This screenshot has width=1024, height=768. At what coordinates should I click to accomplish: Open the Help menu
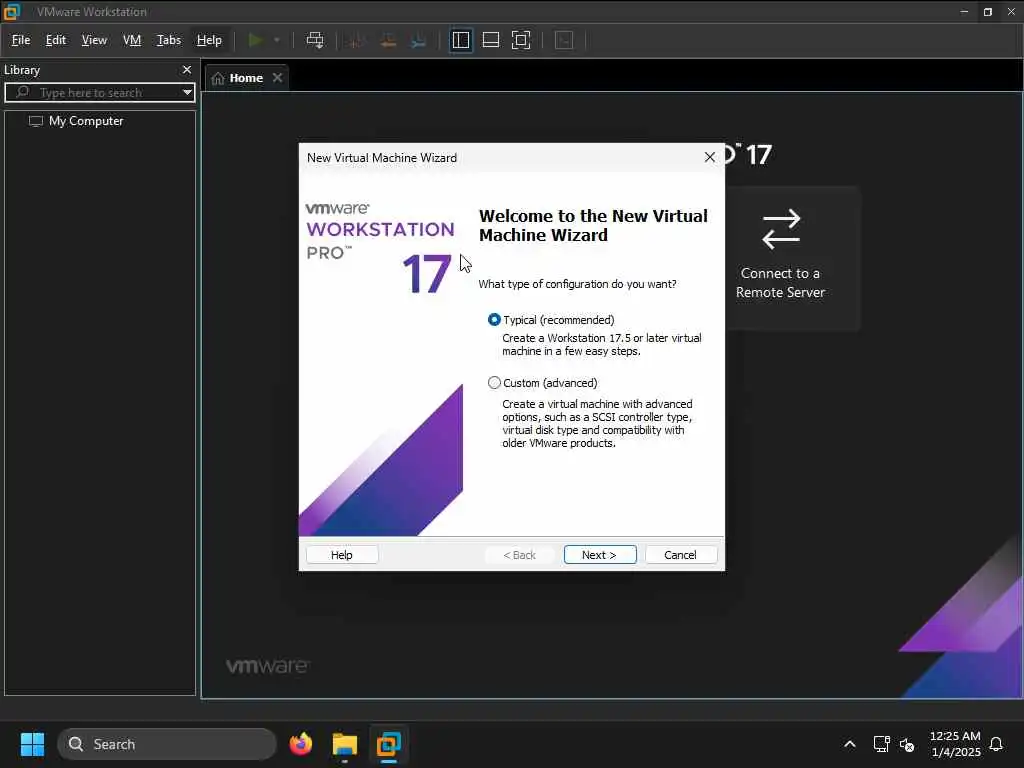(209, 40)
